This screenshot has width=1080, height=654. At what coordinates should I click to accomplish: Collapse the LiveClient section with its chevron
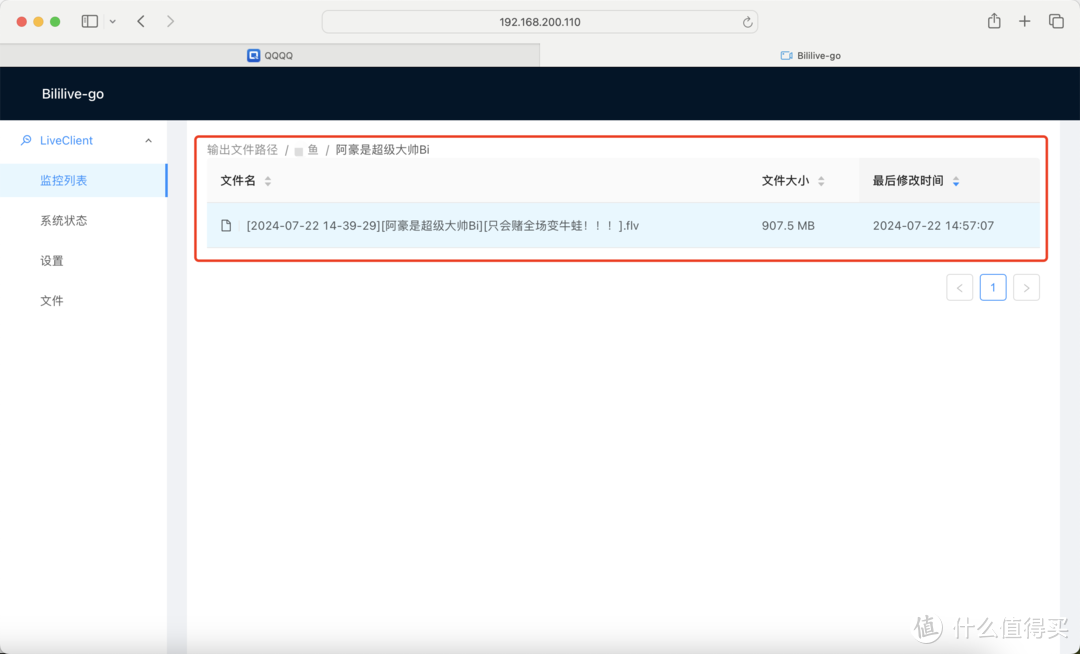148,140
